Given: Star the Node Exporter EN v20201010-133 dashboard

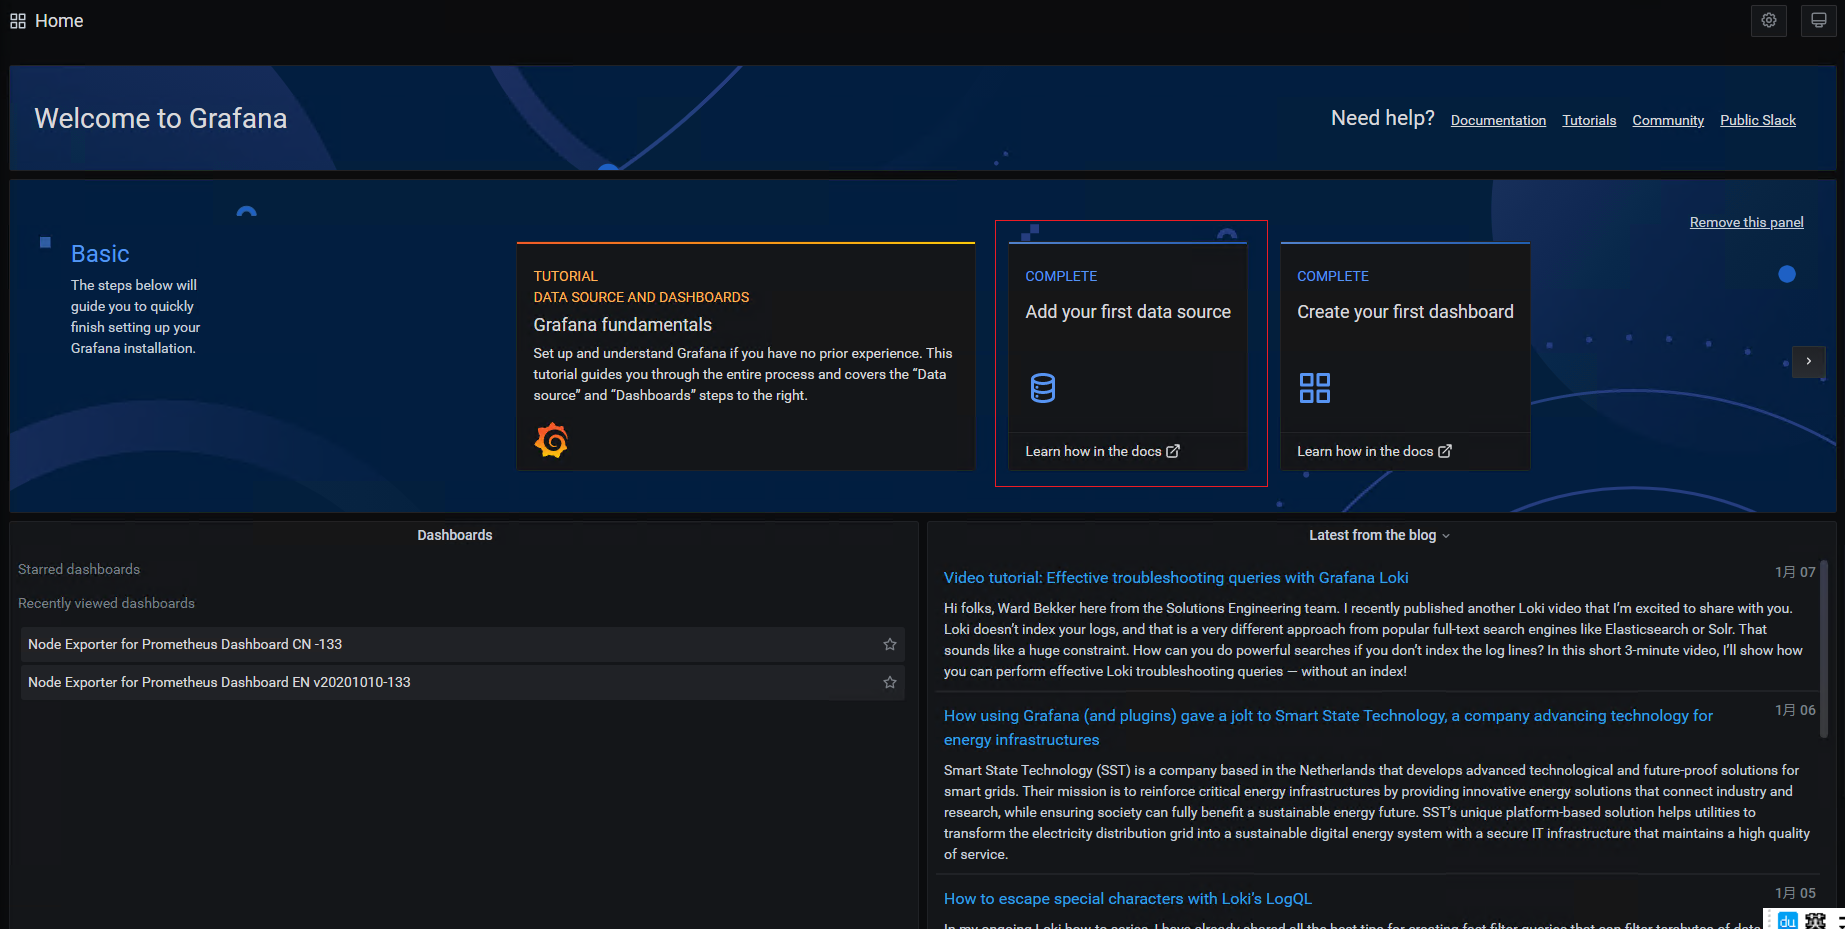Looking at the screenshot, I should (889, 682).
